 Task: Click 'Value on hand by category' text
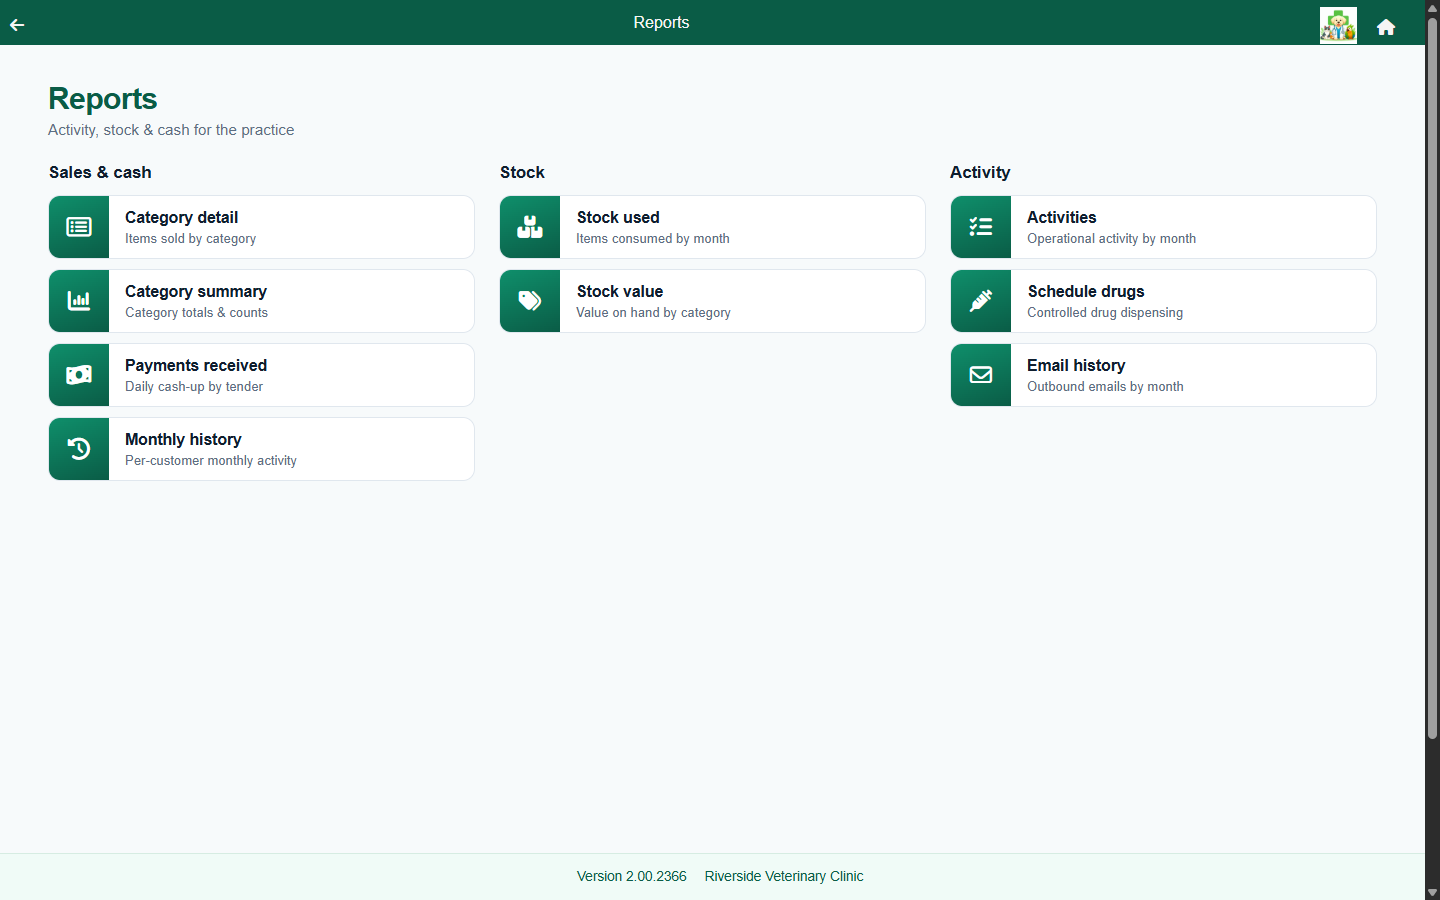click(x=653, y=313)
